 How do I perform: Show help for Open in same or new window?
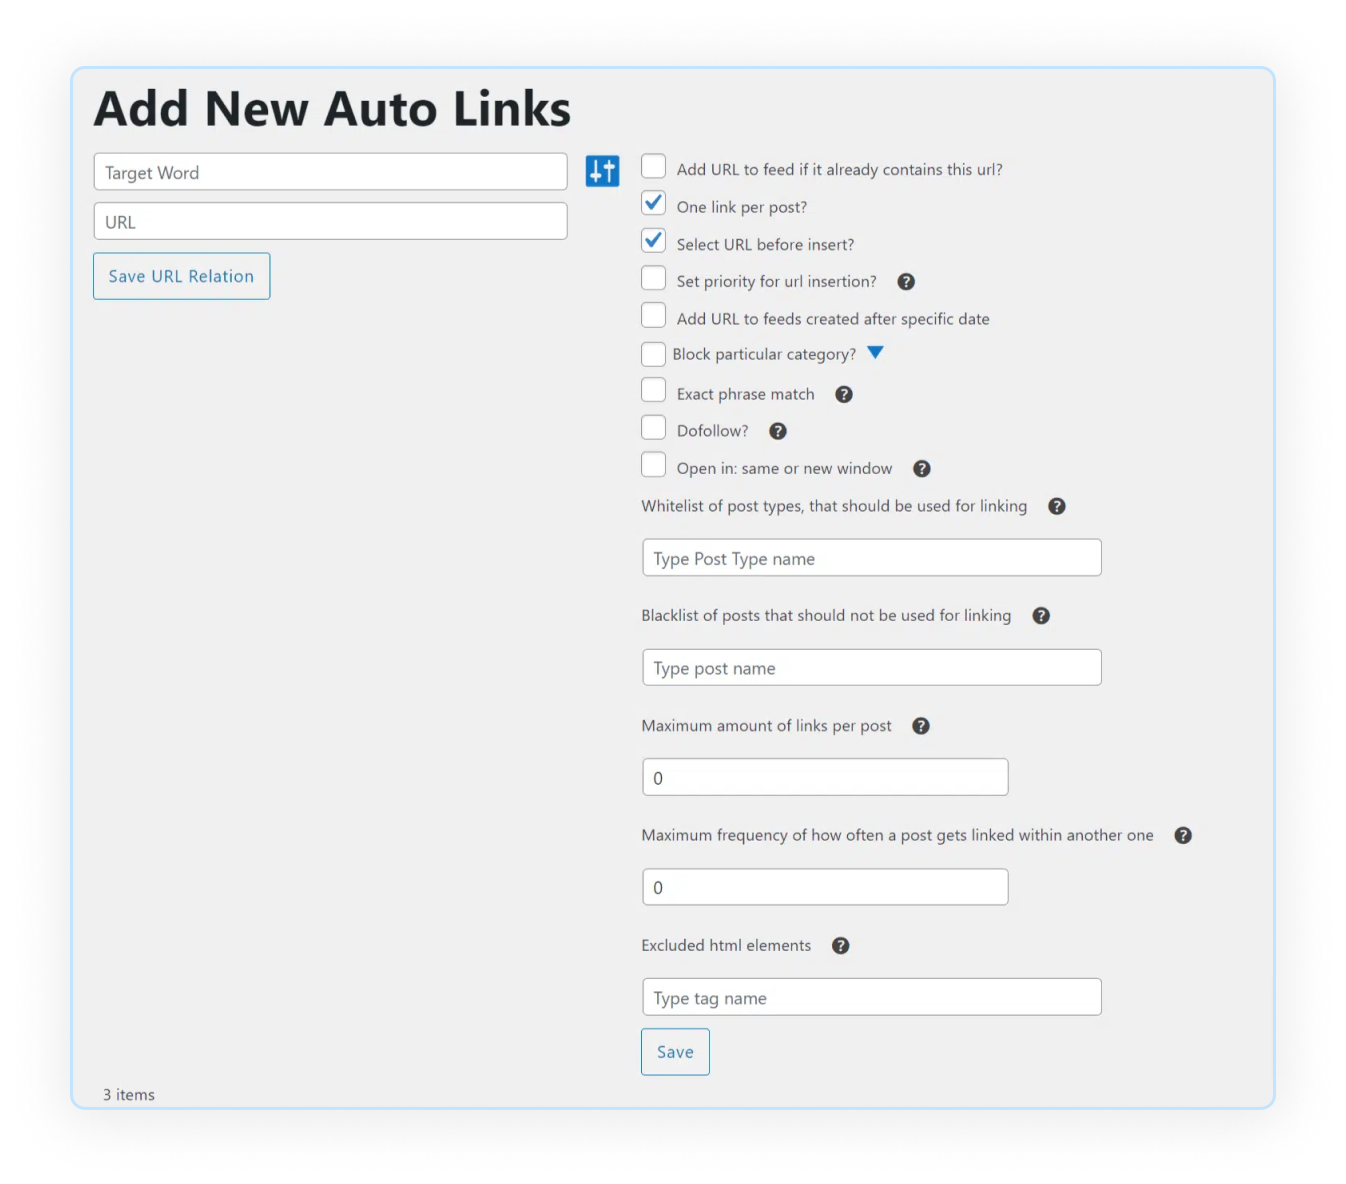[922, 469]
